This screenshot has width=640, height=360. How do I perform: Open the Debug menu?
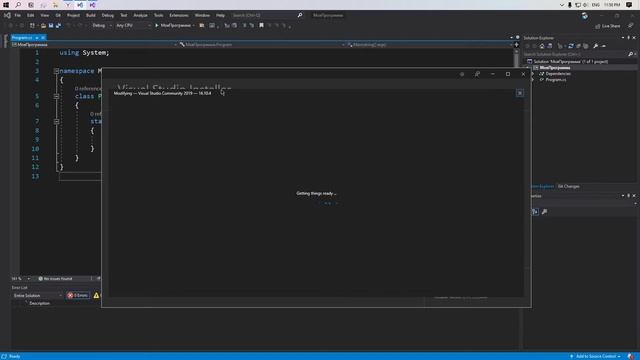pyautogui.click(x=108, y=15)
